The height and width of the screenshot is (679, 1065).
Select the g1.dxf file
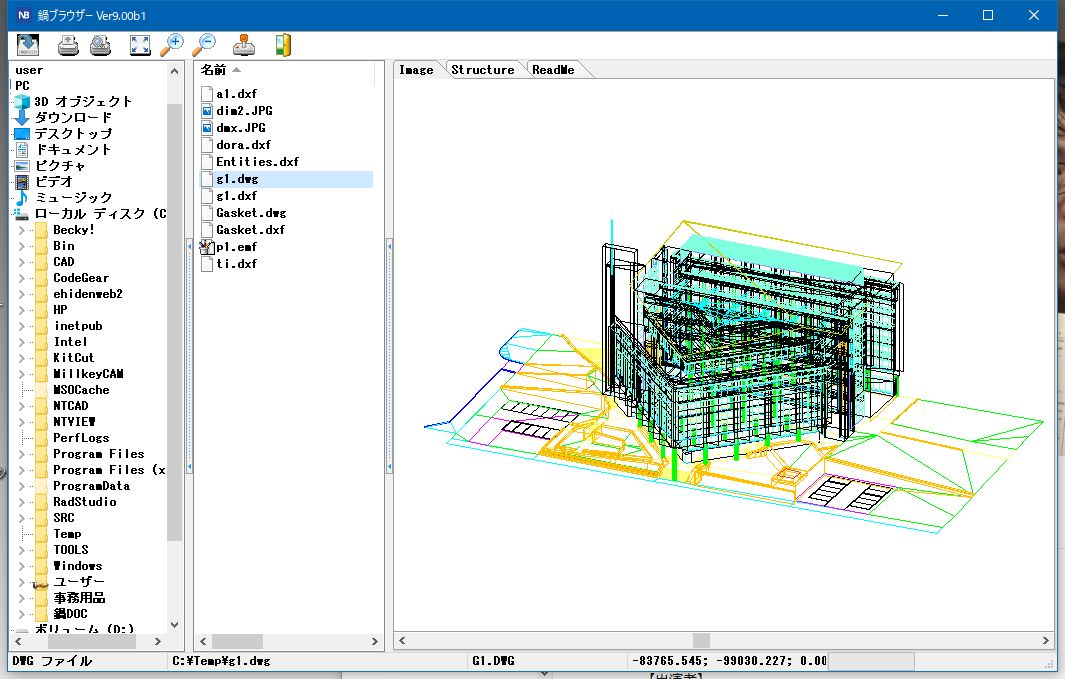tap(236, 196)
